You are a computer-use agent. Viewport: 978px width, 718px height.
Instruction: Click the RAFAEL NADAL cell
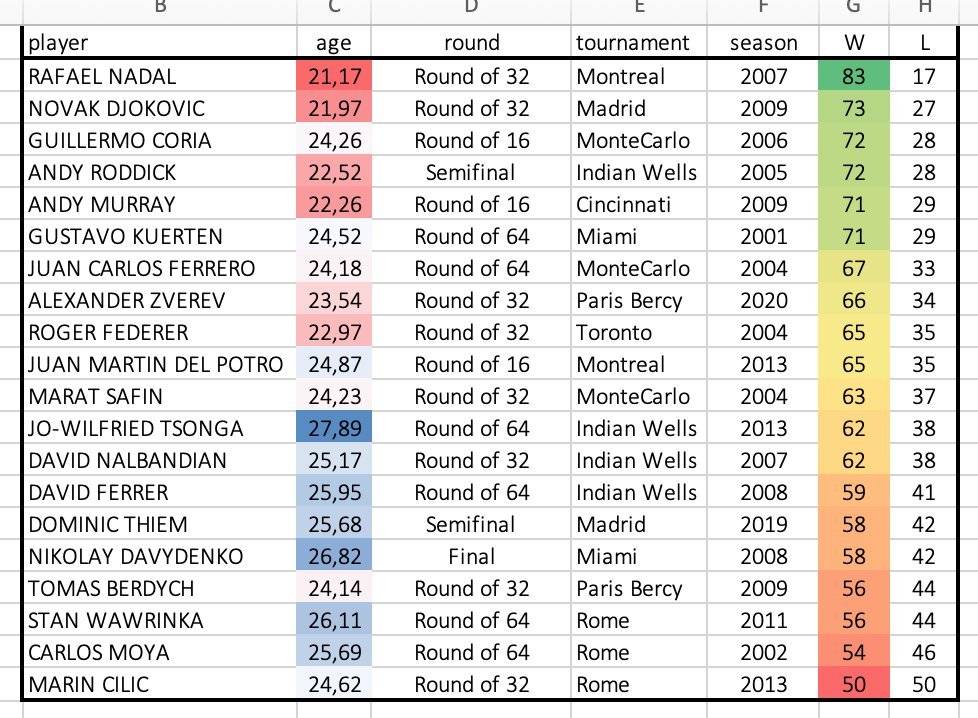[160, 76]
